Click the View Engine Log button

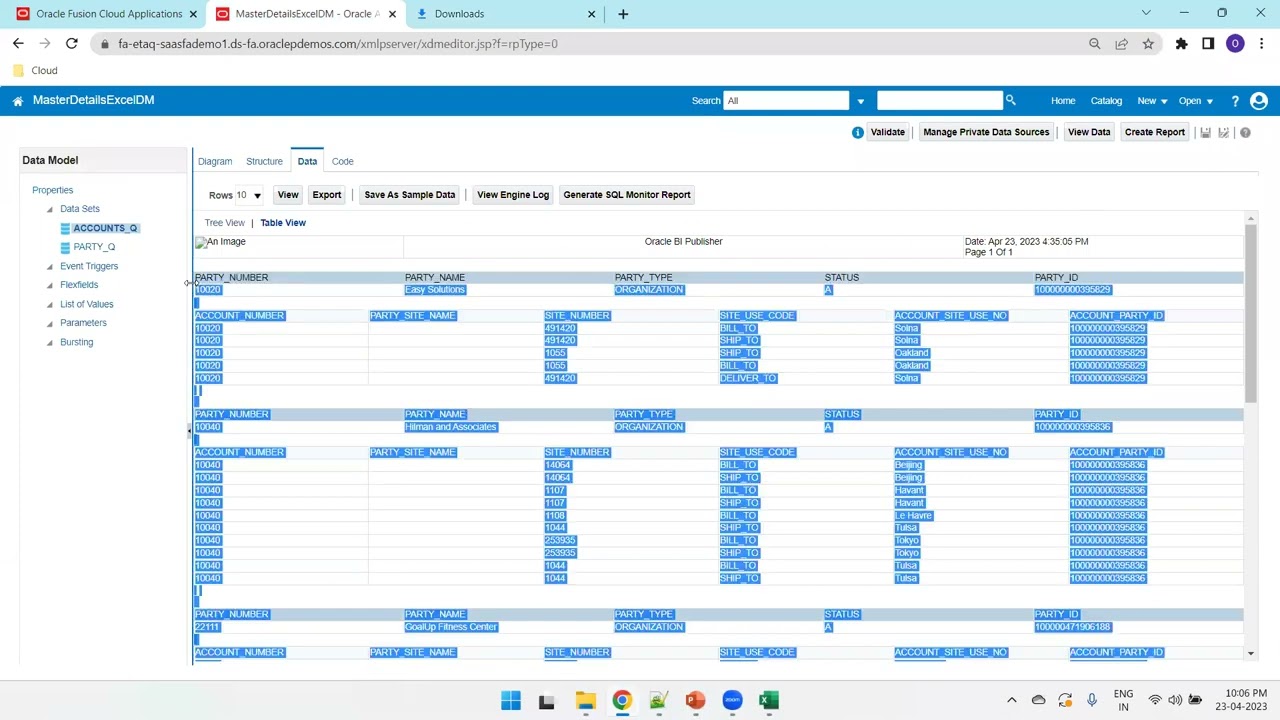(x=513, y=195)
